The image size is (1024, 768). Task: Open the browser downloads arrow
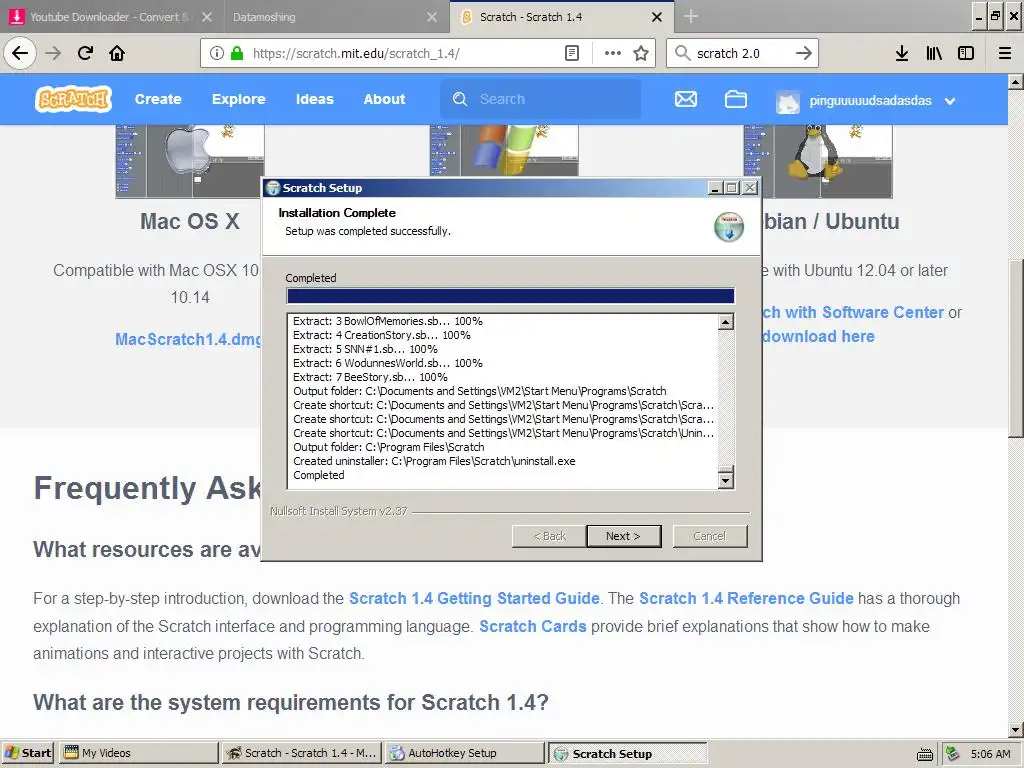902,53
